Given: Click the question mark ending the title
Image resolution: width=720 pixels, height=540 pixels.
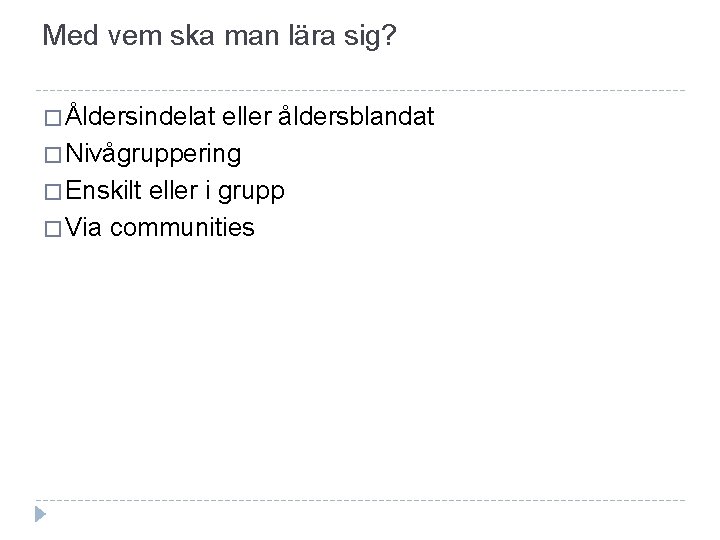Looking at the screenshot, I should [388, 37].
